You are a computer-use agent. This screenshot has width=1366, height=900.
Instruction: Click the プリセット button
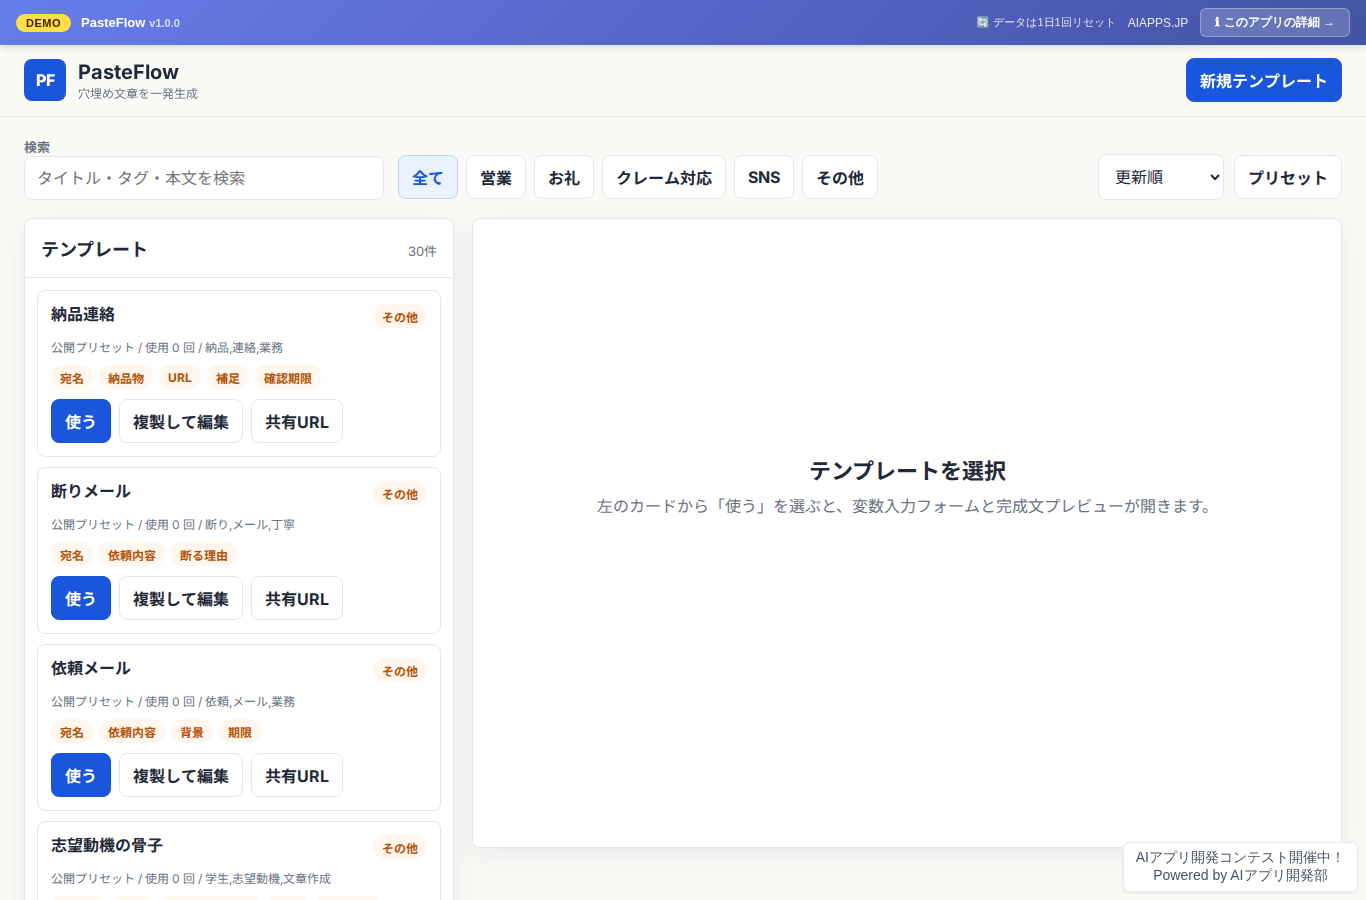[1288, 177]
